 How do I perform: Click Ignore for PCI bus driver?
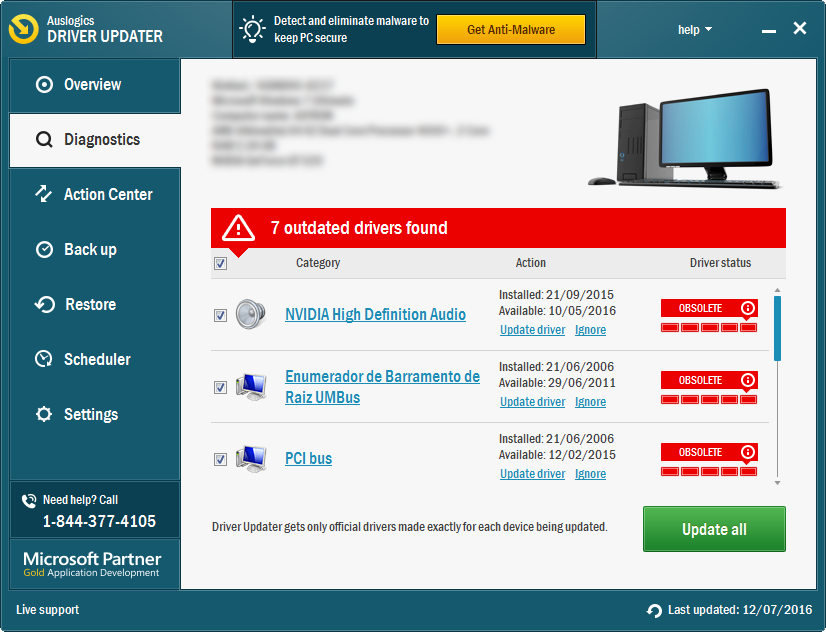591,474
